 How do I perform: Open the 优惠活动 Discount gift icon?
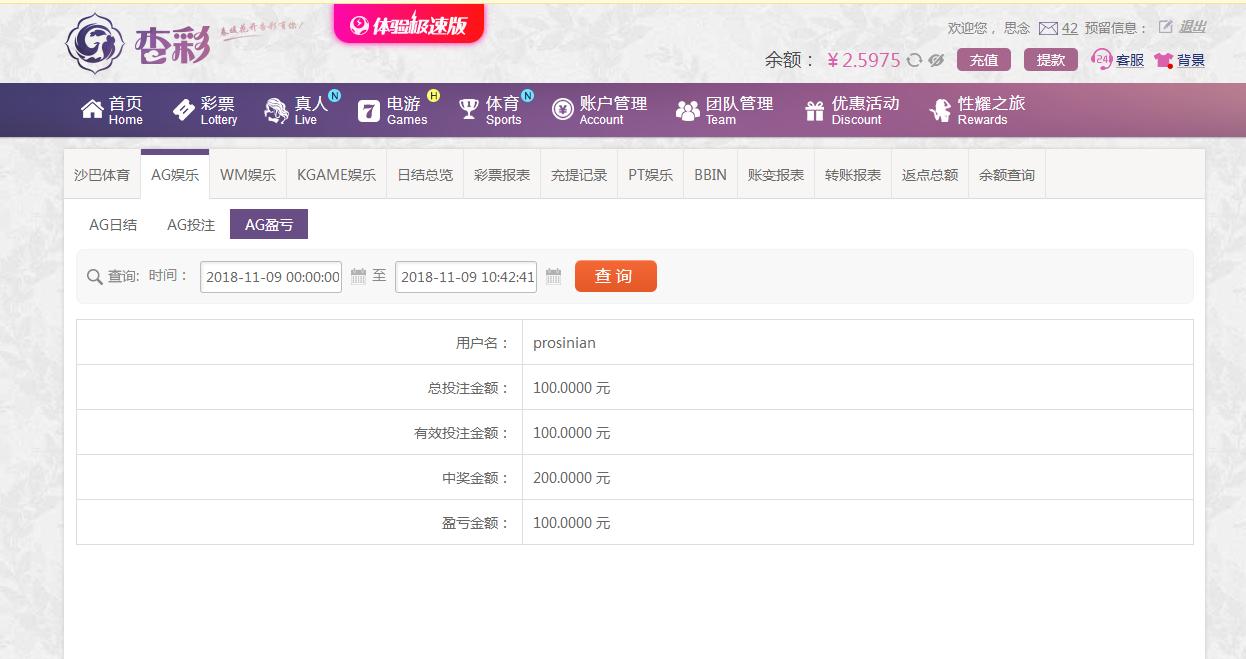coord(815,110)
